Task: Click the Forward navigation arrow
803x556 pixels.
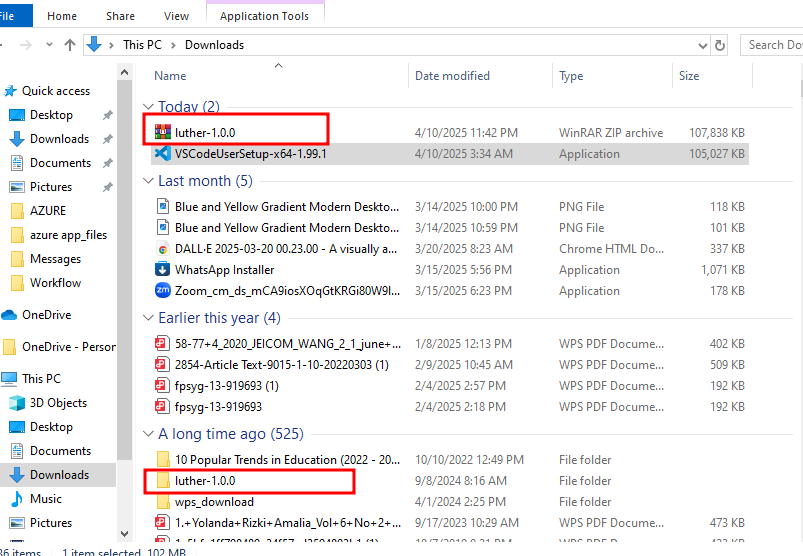Action: pos(26,45)
